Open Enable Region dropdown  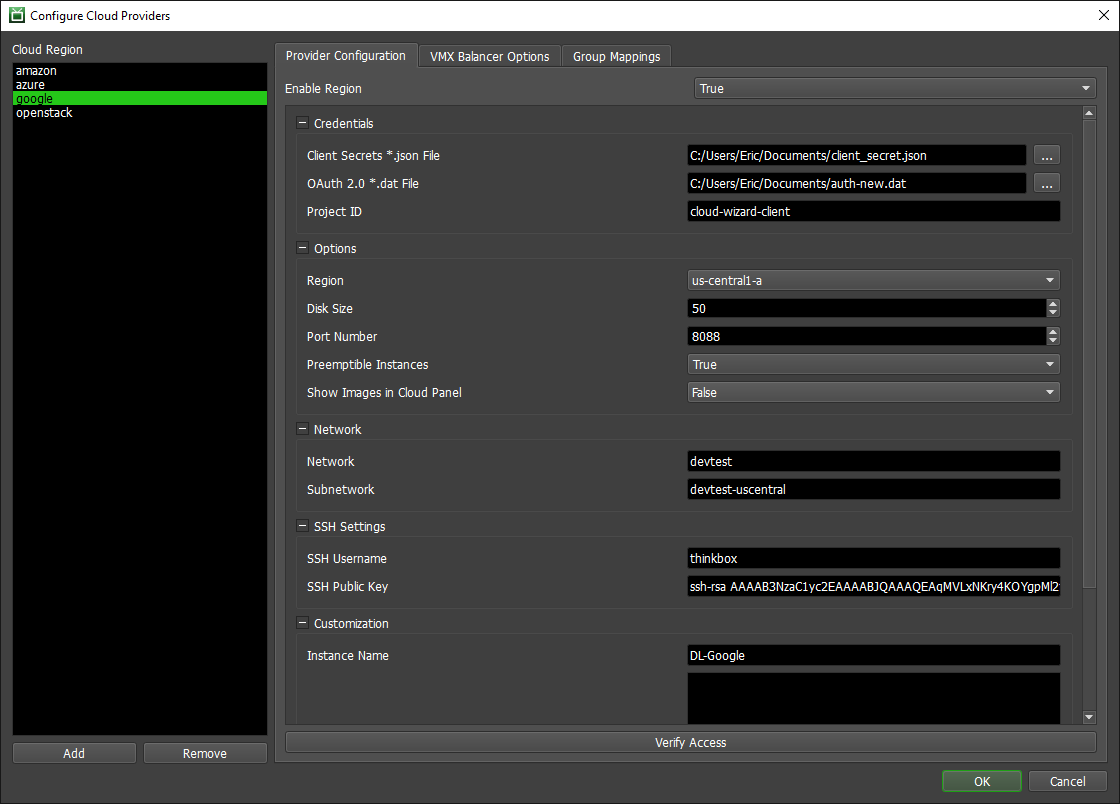[x=894, y=89]
